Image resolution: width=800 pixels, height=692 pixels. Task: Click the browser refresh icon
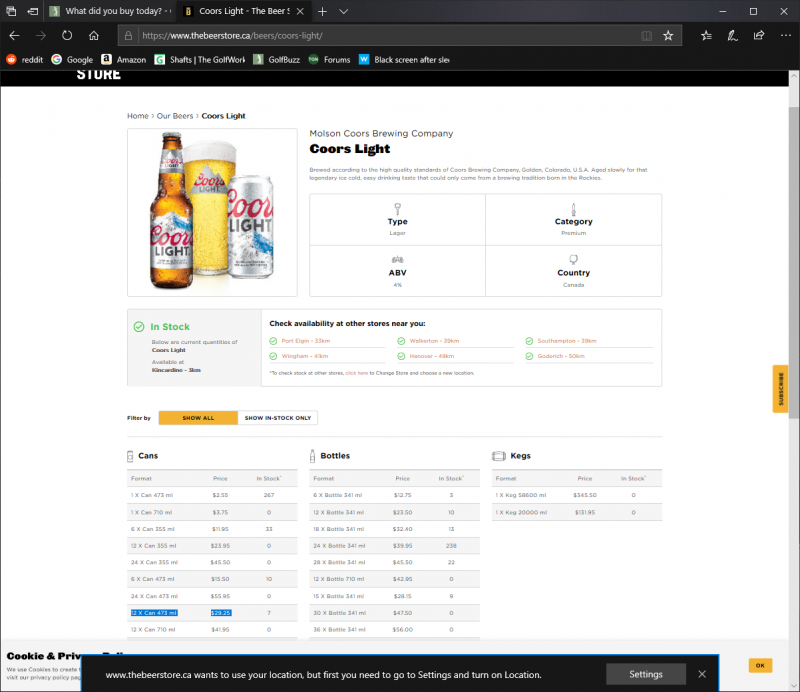click(67, 35)
